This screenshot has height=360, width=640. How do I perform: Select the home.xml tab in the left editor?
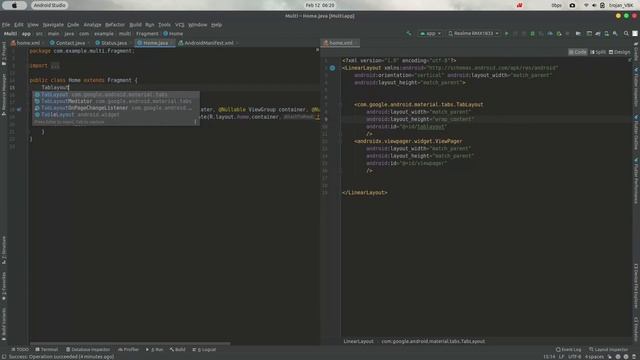26,43
